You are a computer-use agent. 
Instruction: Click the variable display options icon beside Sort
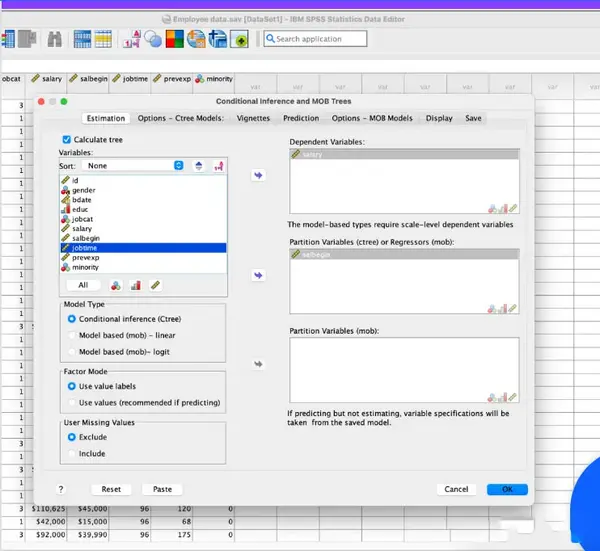[218, 166]
